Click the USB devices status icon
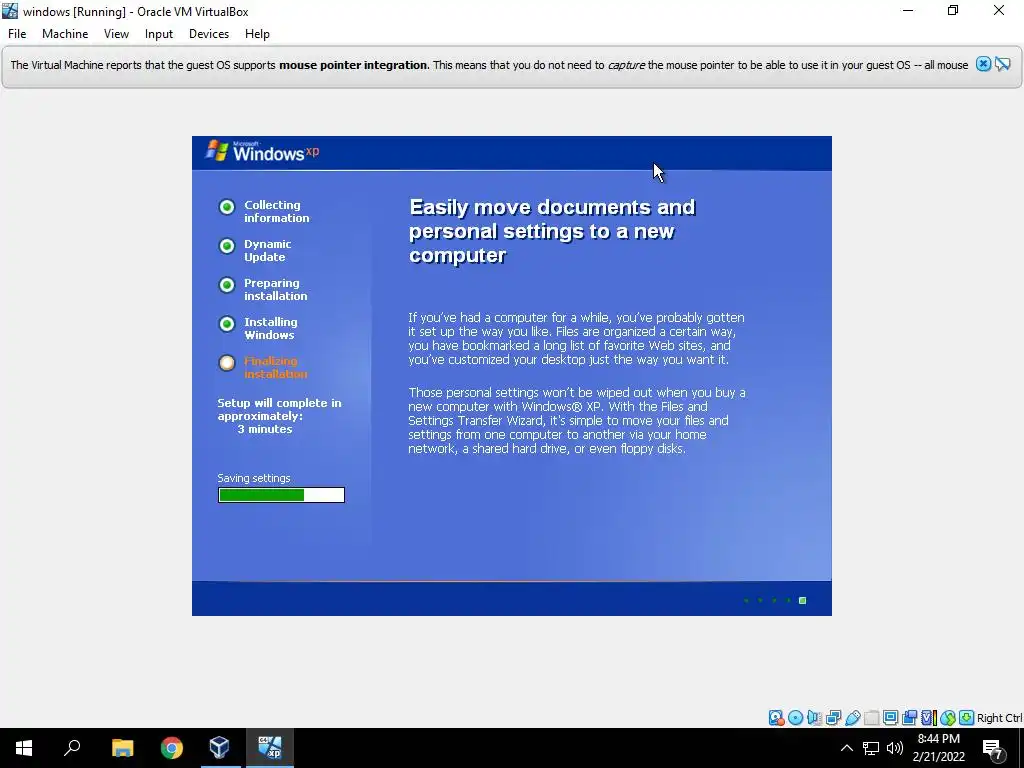The height and width of the screenshot is (768, 1024). (852, 718)
